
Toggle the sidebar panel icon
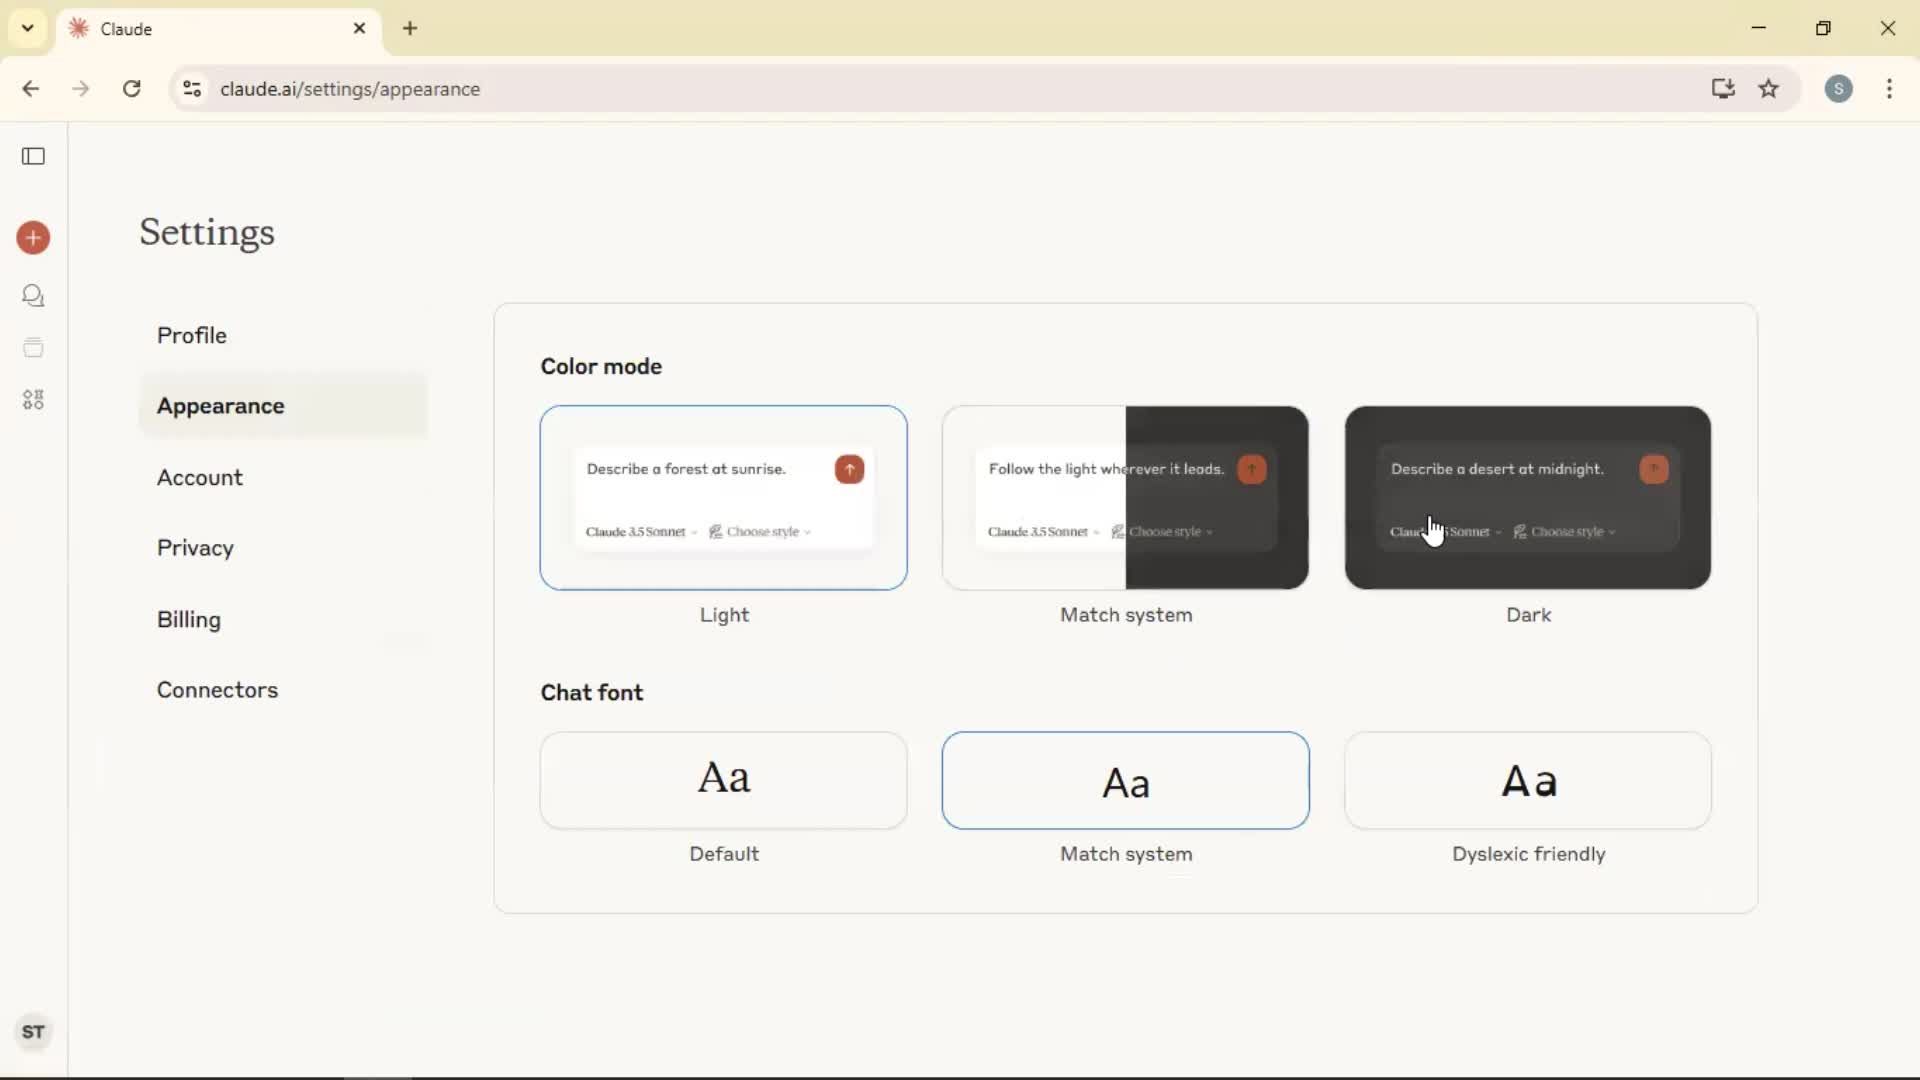pyautogui.click(x=33, y=156)
